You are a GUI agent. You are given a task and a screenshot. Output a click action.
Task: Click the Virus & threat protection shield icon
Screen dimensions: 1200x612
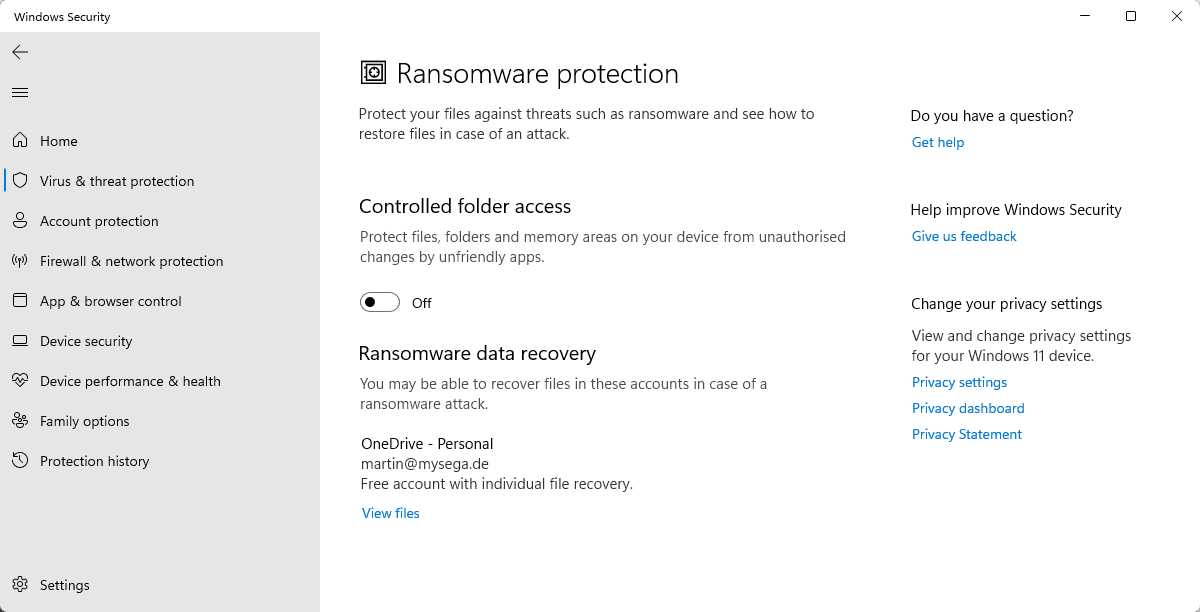[20, 181]
